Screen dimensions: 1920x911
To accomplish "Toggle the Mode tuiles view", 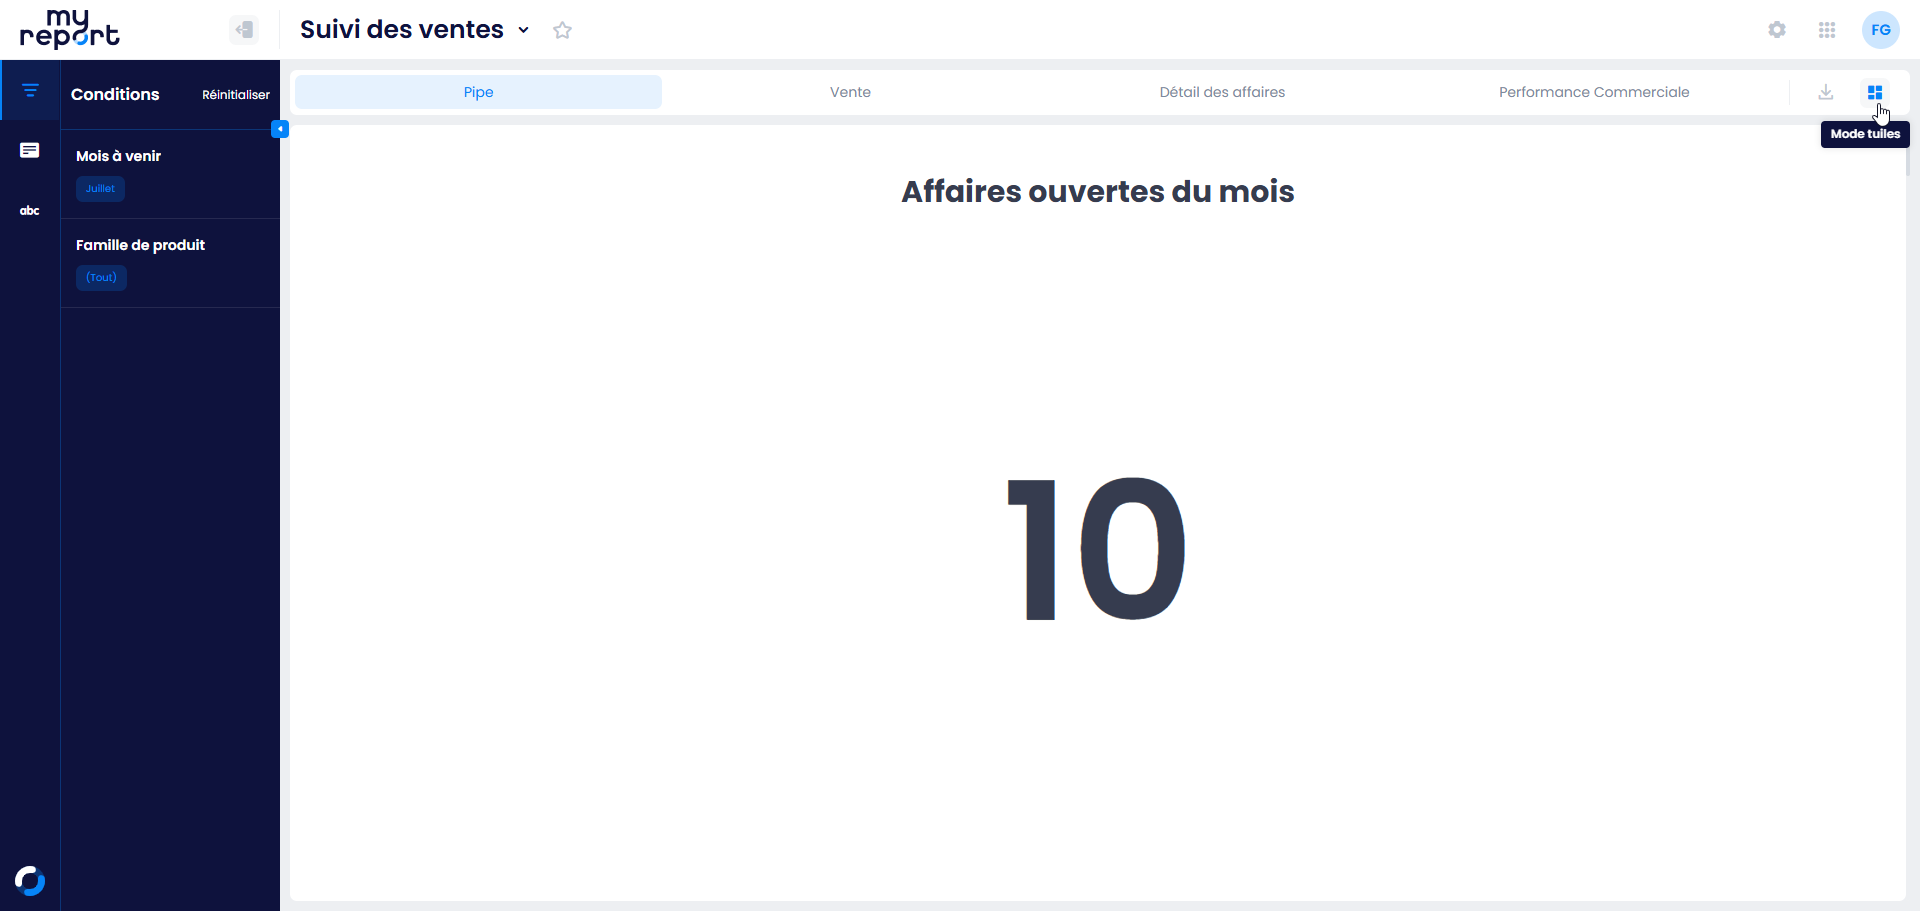I will coord(1874,92).
